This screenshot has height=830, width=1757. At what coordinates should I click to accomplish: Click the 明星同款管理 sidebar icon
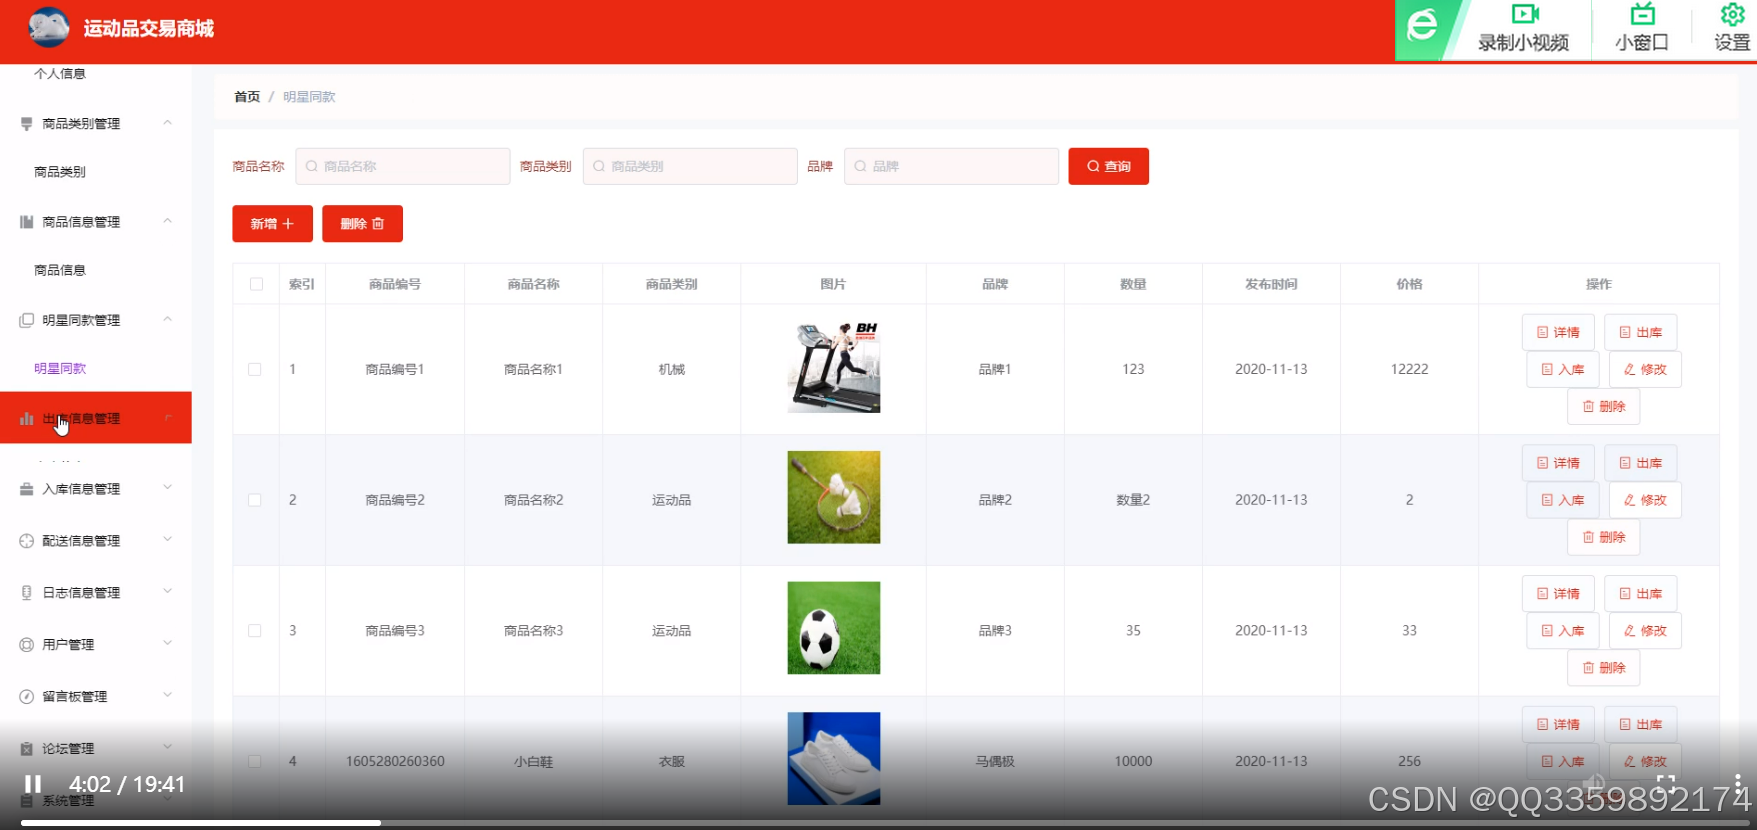(27, 320)
